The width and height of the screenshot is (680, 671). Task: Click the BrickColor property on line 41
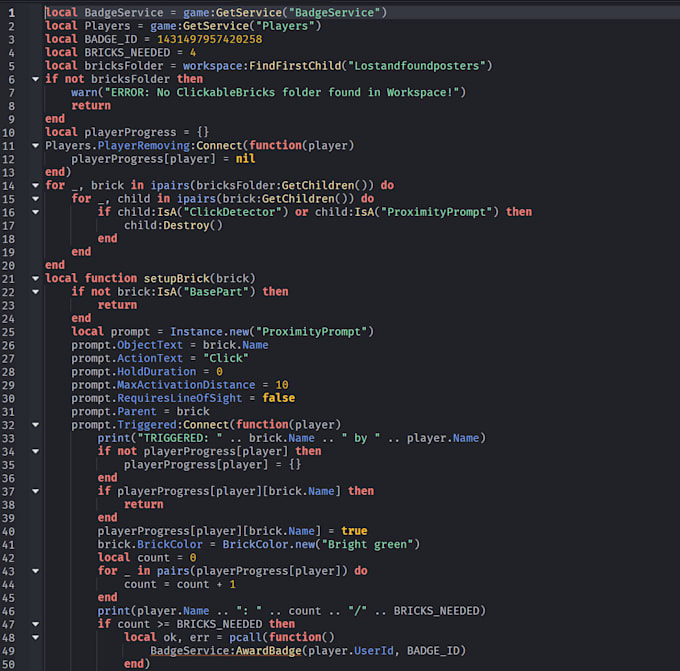[x=170, y=545]
